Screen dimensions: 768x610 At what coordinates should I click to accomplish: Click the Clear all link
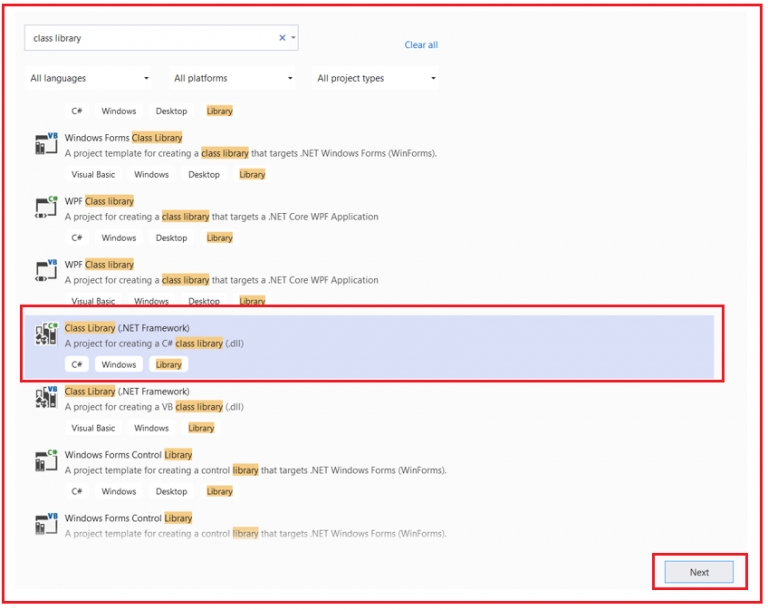point(421,45)
